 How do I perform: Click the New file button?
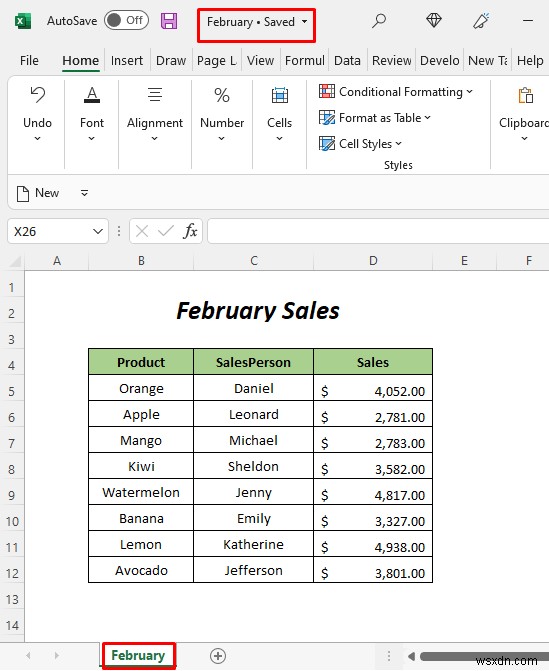(x=38, y=193)
